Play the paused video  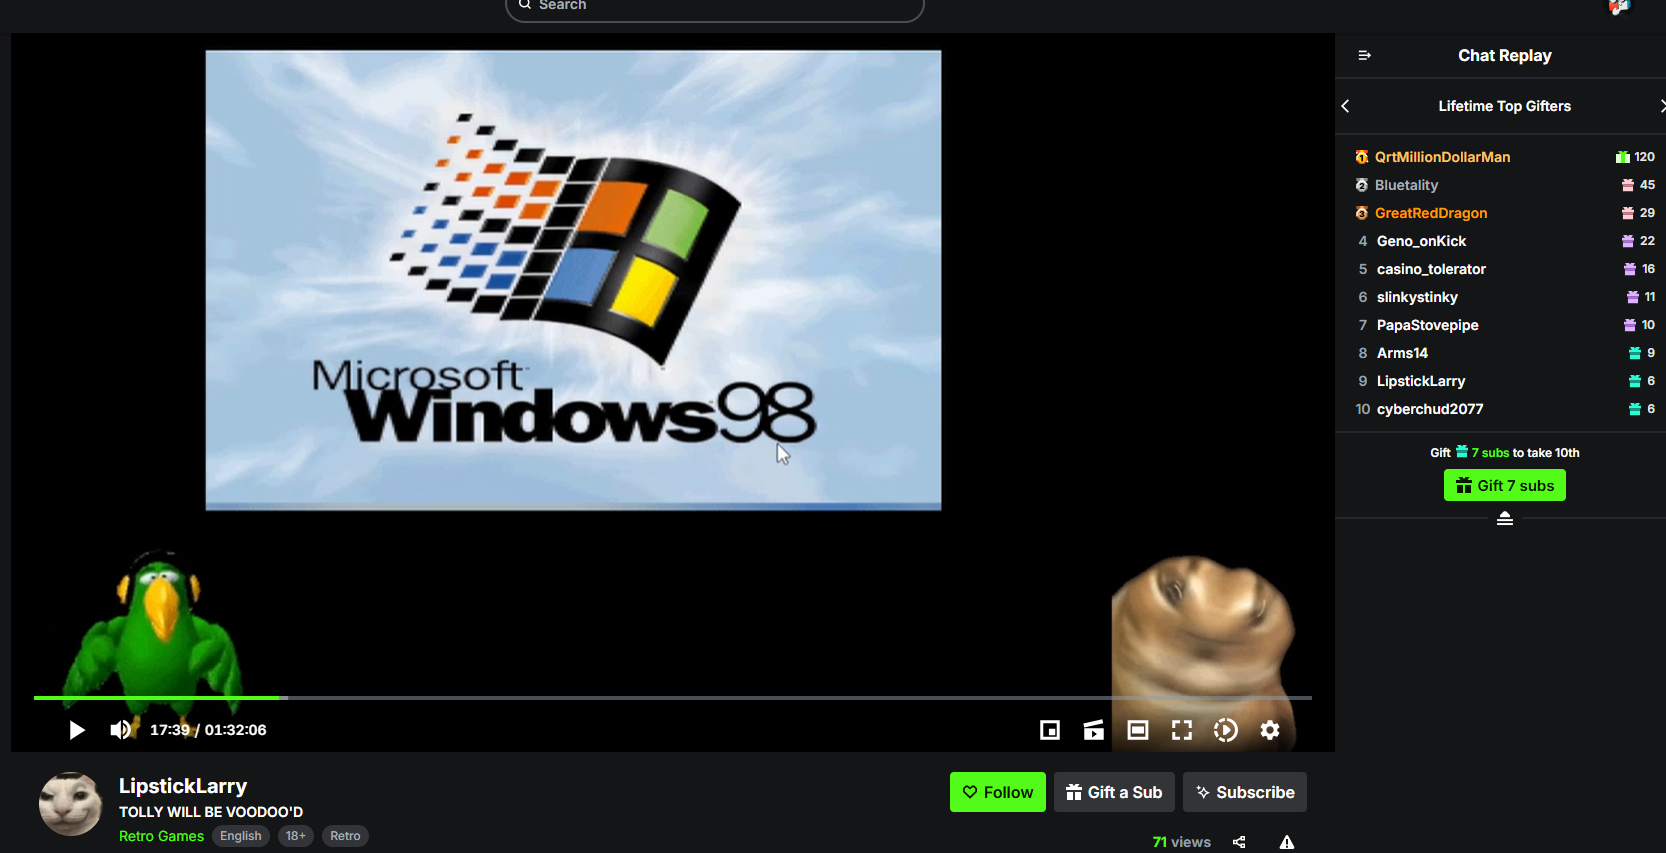[x=77, y=730]
